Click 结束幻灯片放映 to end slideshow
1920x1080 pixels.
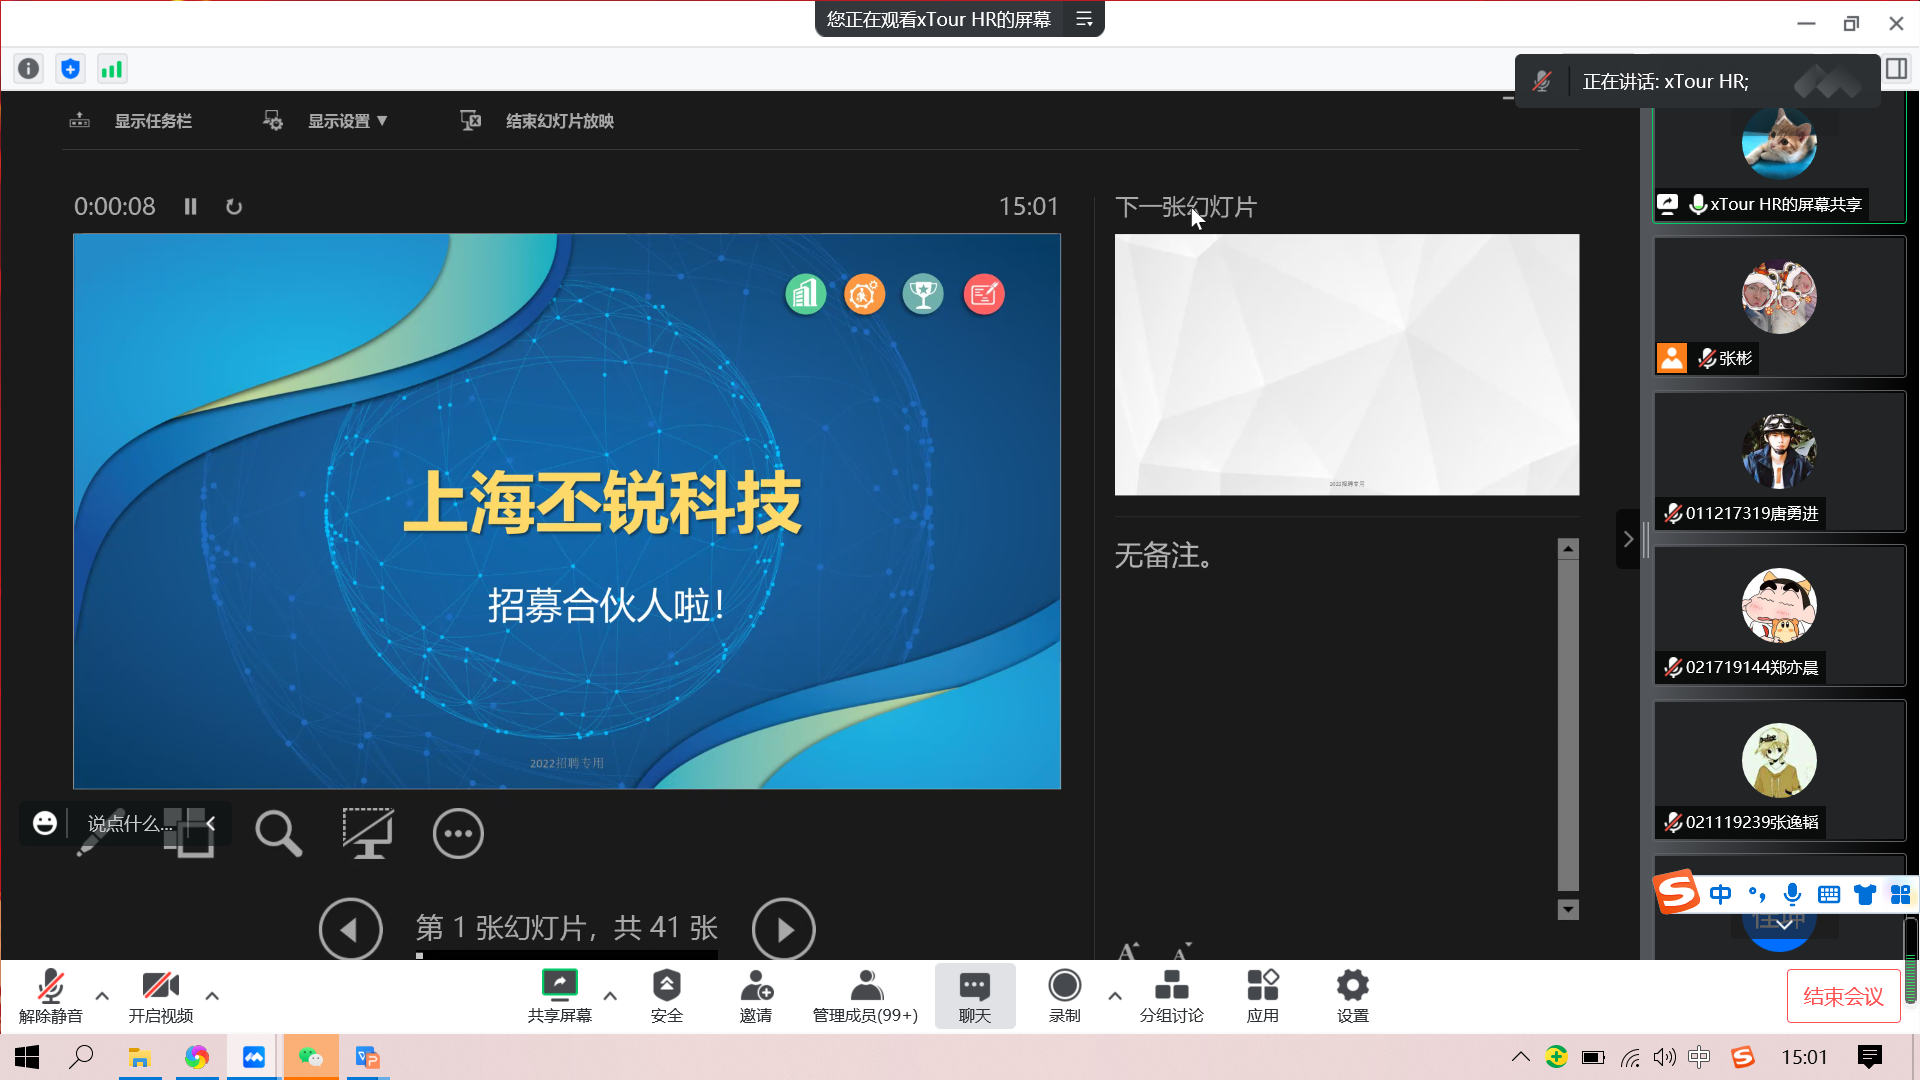pyautogui.click(x=558, y=121)
